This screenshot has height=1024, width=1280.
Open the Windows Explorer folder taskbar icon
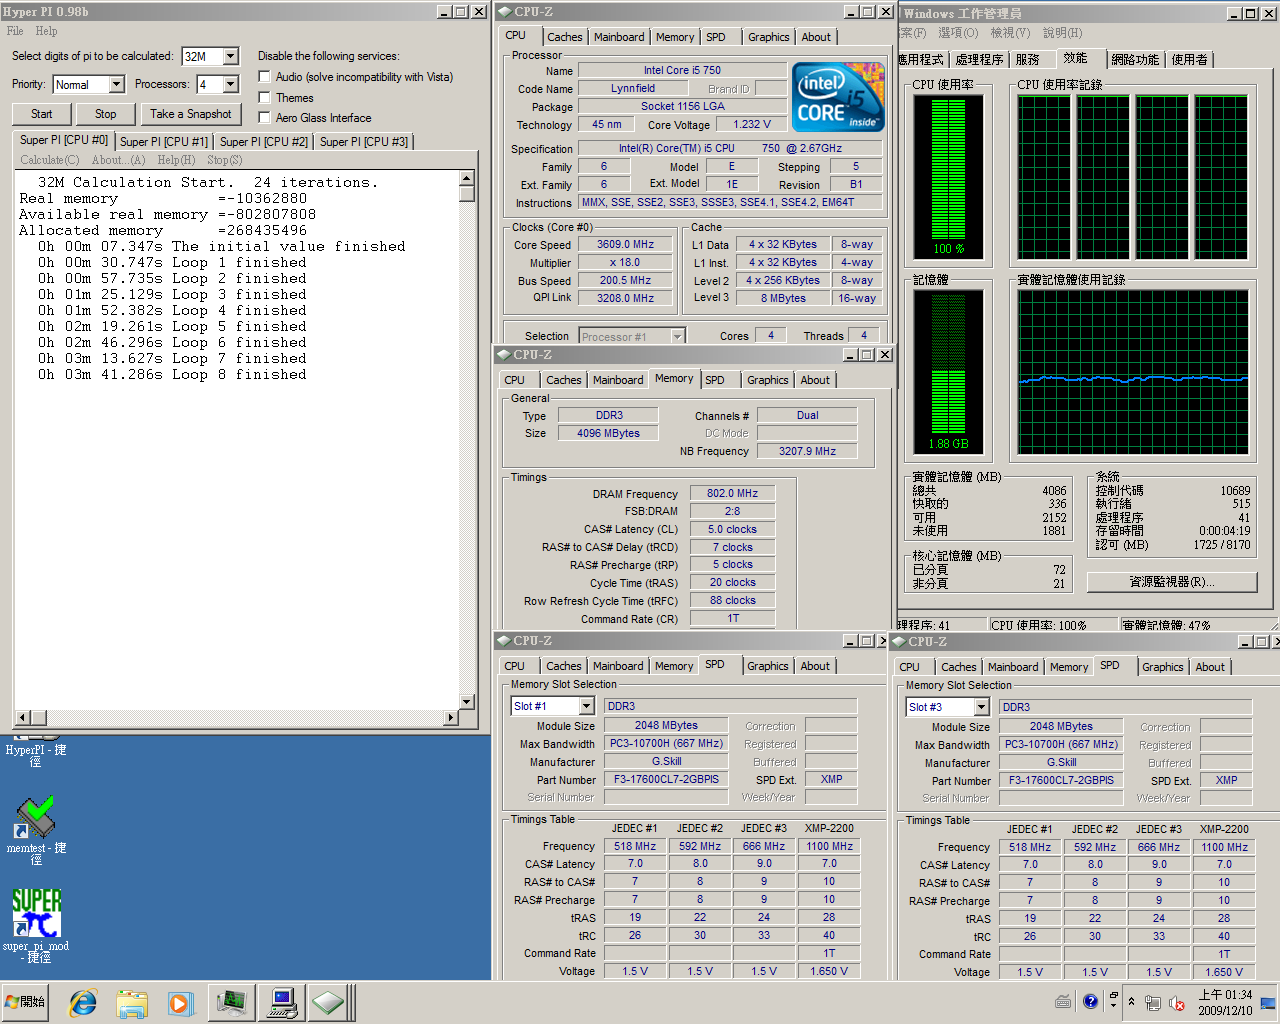[x=131, y=1002]
